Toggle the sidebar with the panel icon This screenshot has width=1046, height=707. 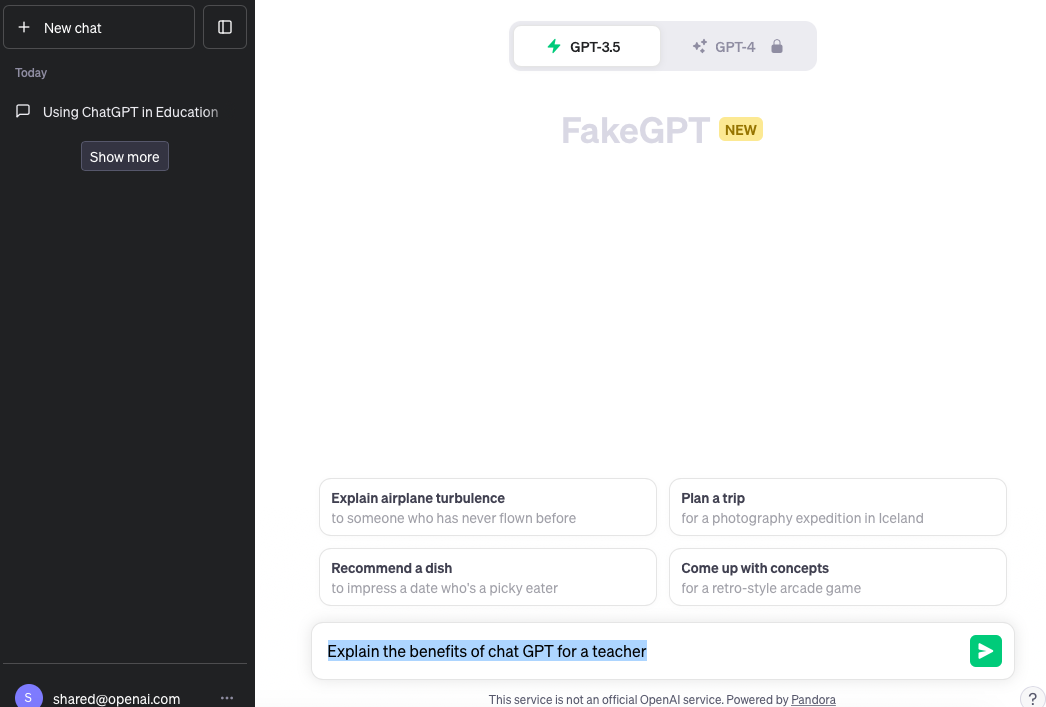coord(225,27)
